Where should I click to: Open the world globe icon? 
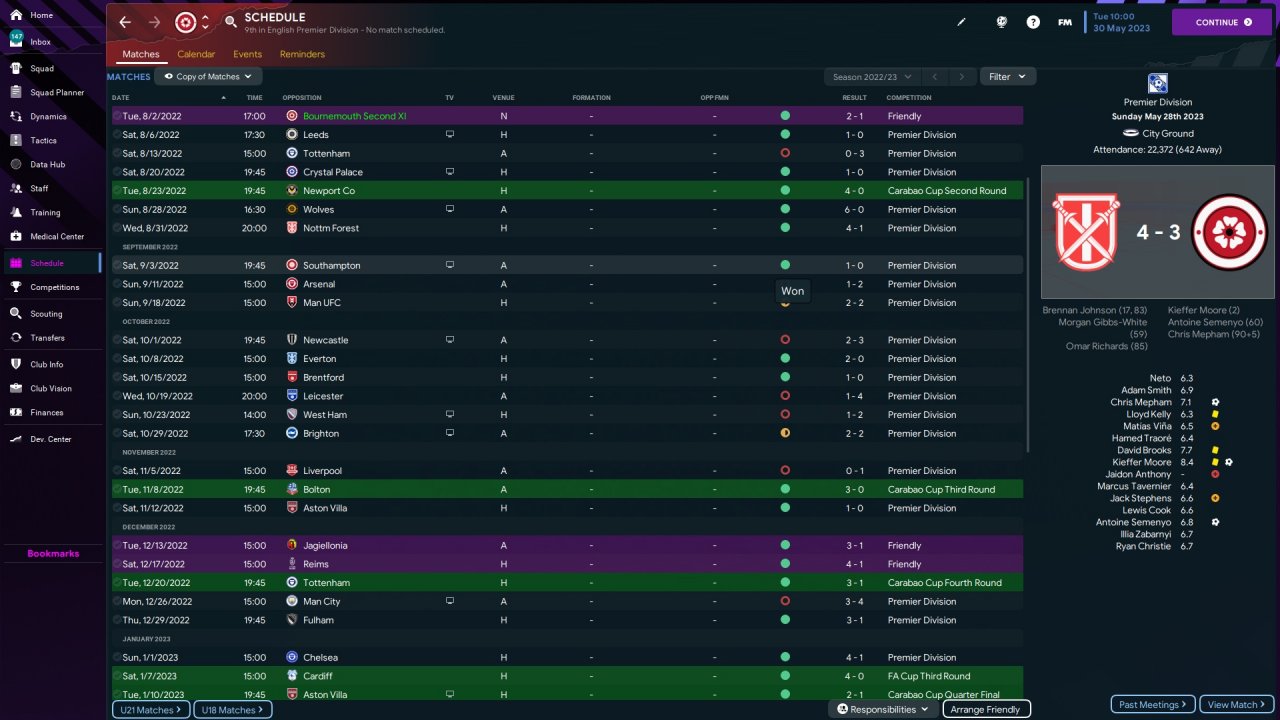1001,22
